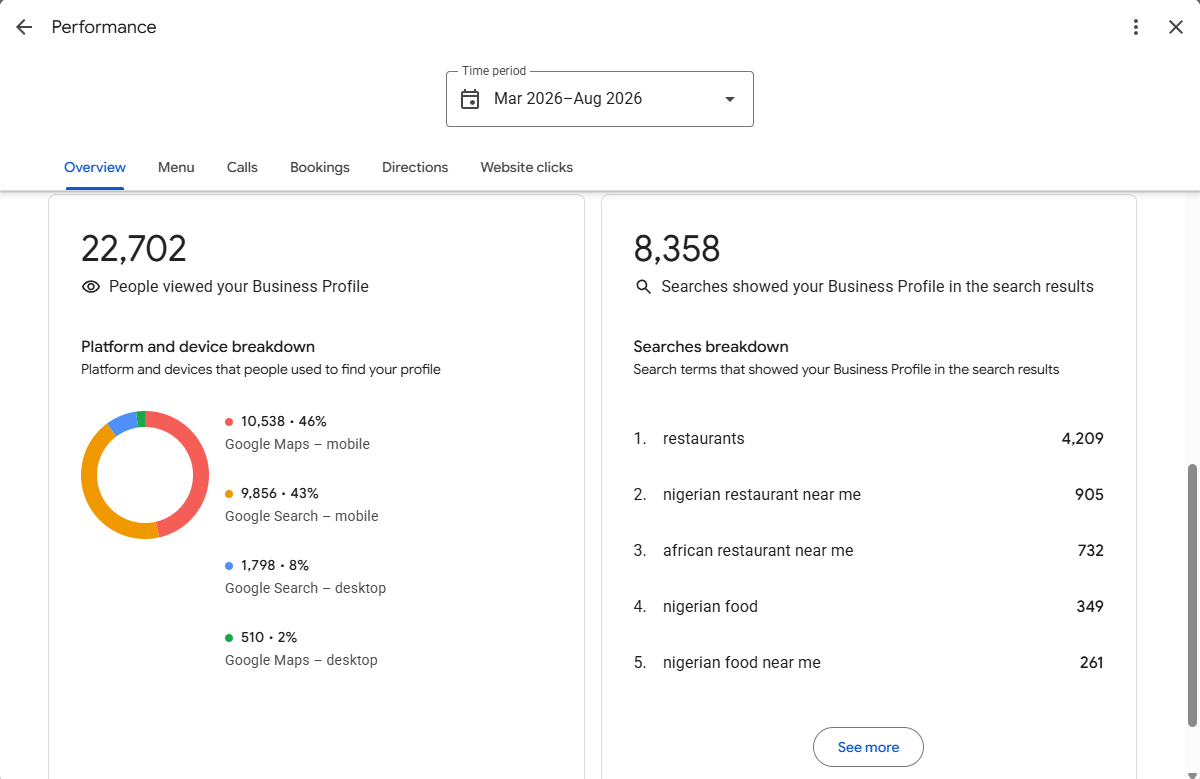Switch to the Bookings tab
1200x779 pixels.
point(320,167)
